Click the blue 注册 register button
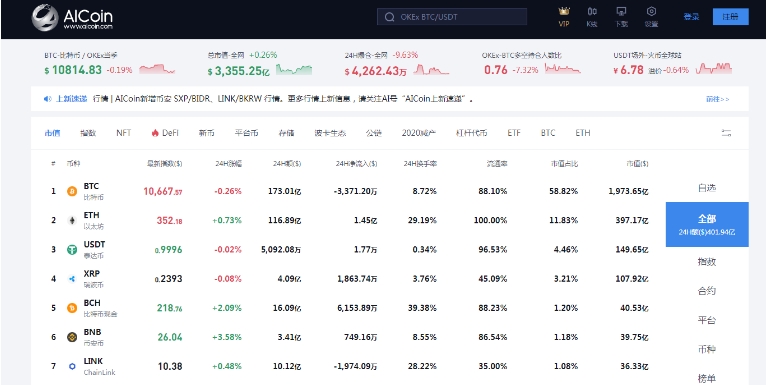The image size is (767, 385). pos(730,17)
